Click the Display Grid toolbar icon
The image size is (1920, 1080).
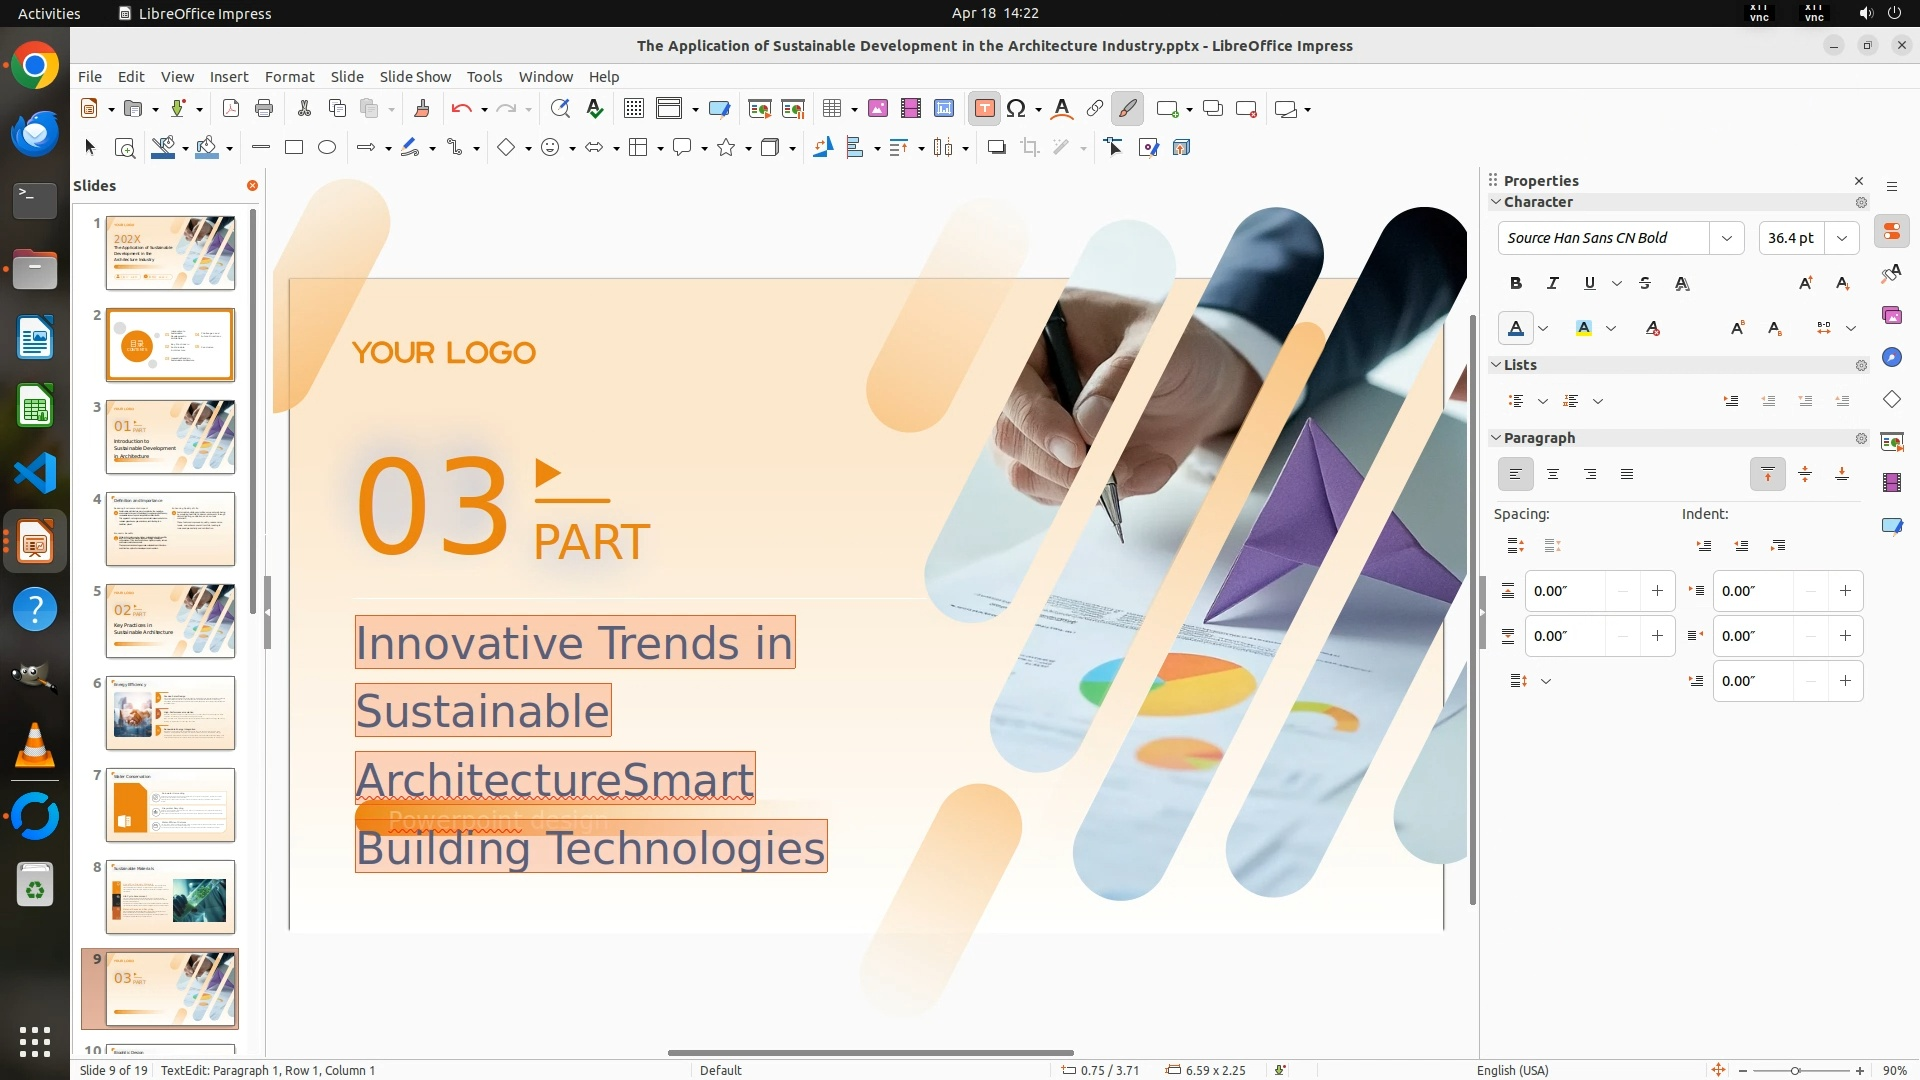click(633, 109)
